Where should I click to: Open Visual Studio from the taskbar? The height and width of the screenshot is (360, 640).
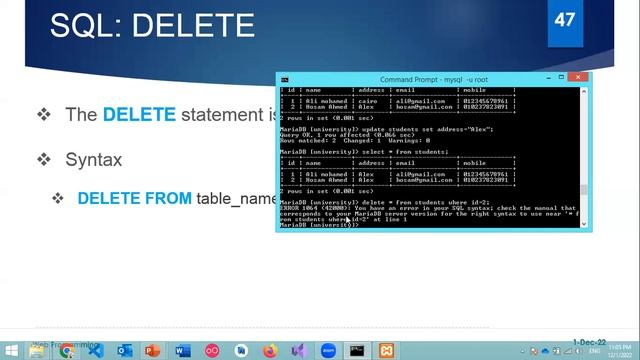tap(299, 351)
